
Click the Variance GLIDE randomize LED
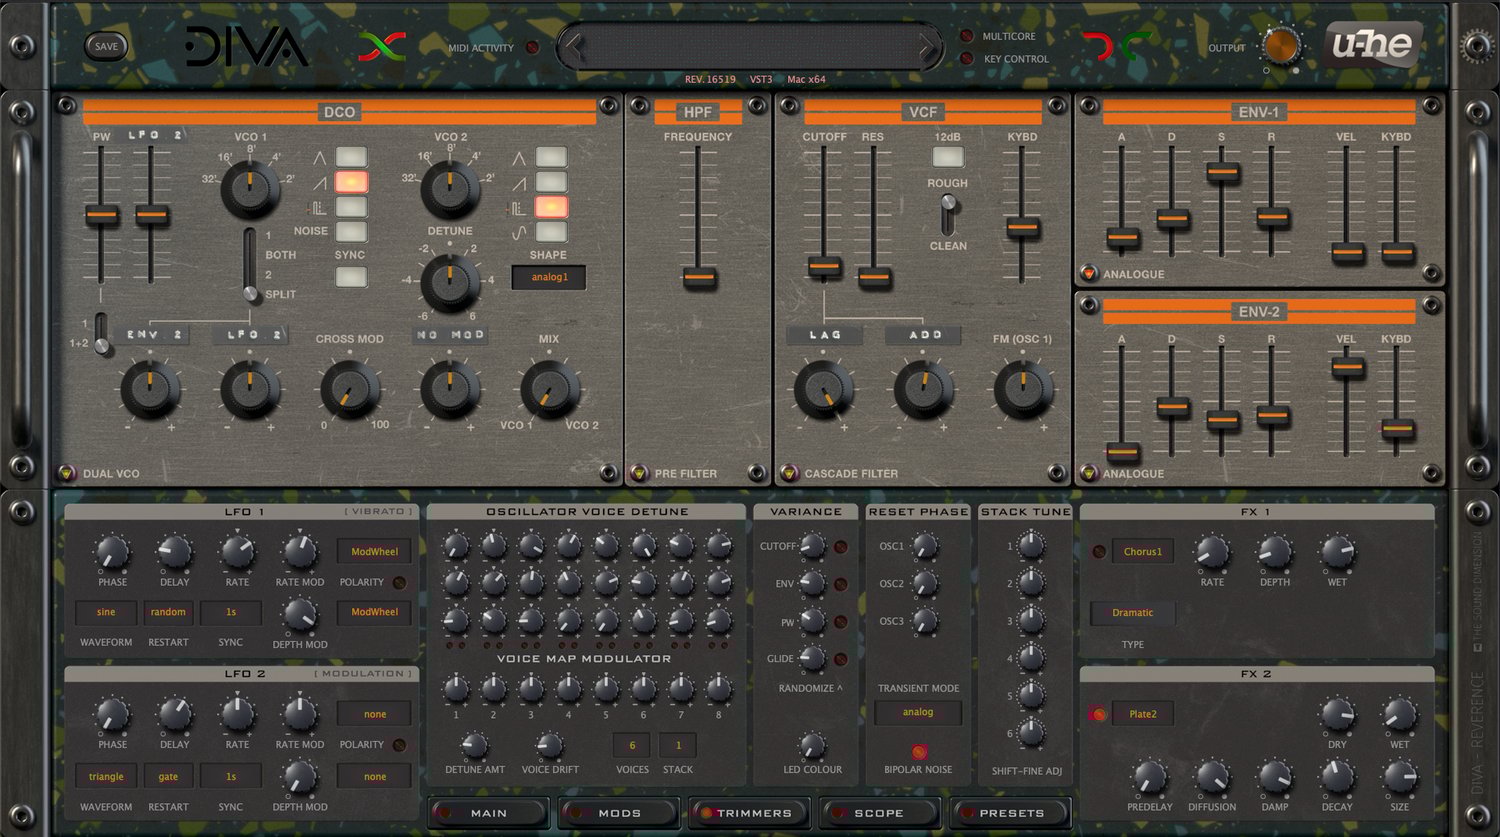coord(840,659)
